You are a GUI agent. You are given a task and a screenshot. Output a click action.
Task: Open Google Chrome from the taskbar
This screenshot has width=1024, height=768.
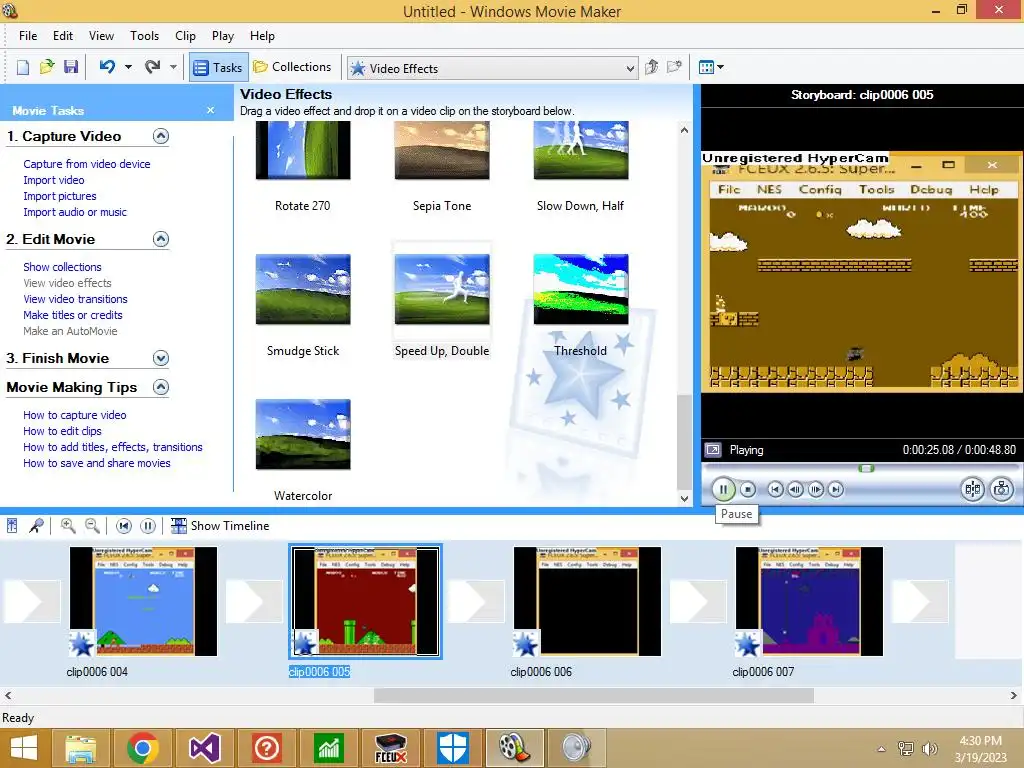click(143, 748)
